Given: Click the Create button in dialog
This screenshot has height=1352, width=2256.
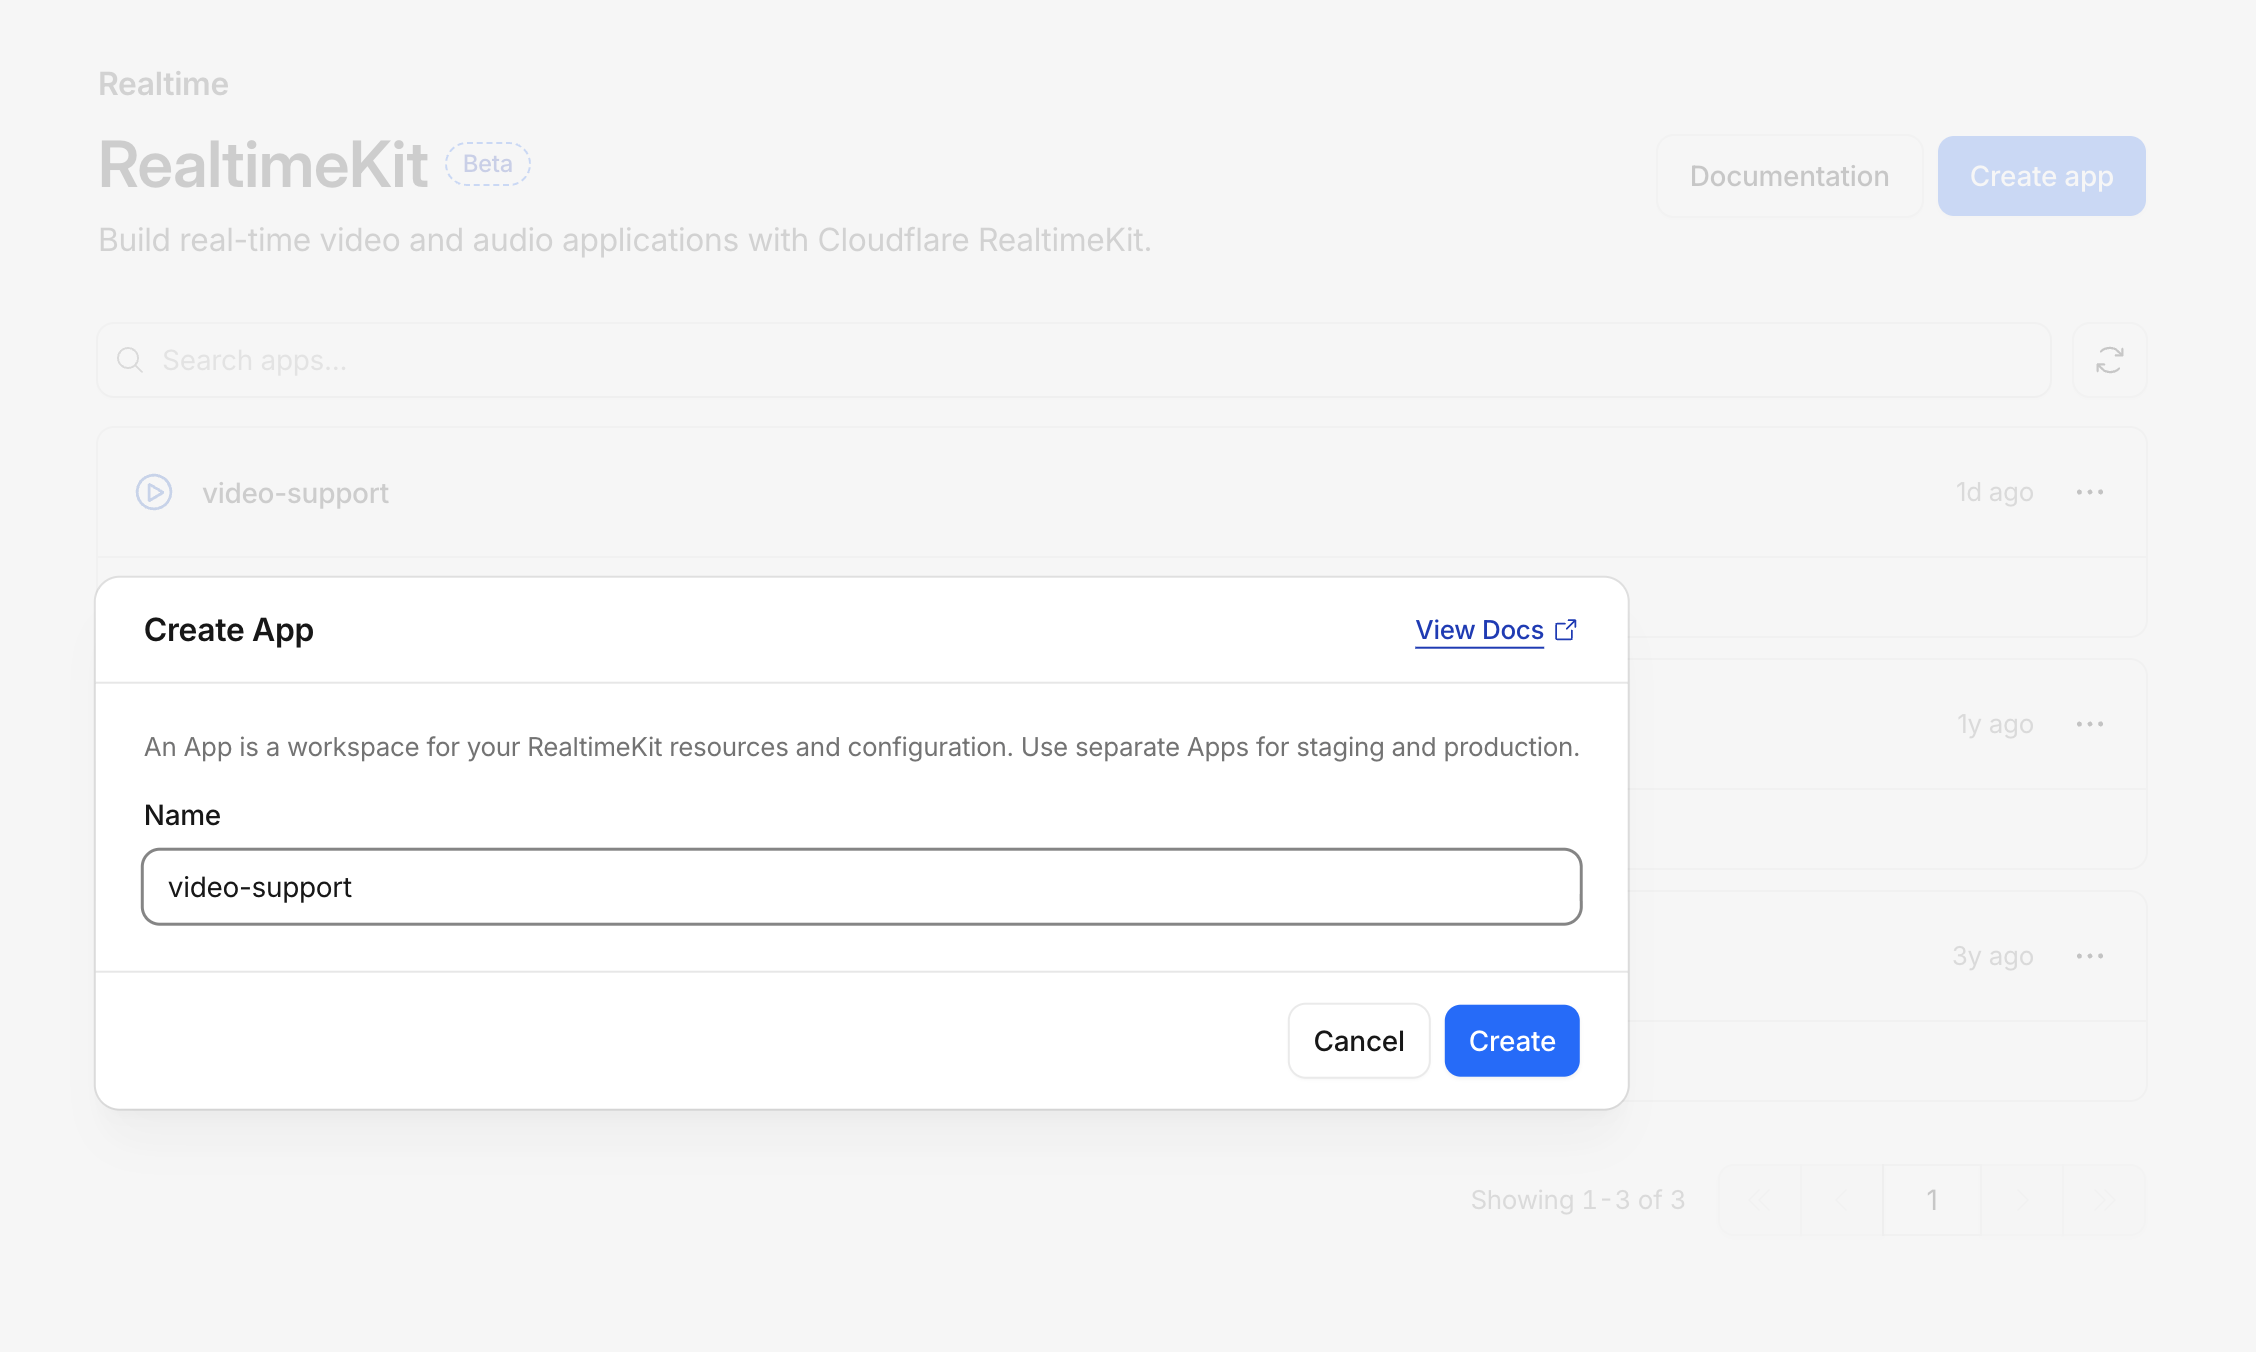Looking at the screenshot, I should pos(1512,1041).
